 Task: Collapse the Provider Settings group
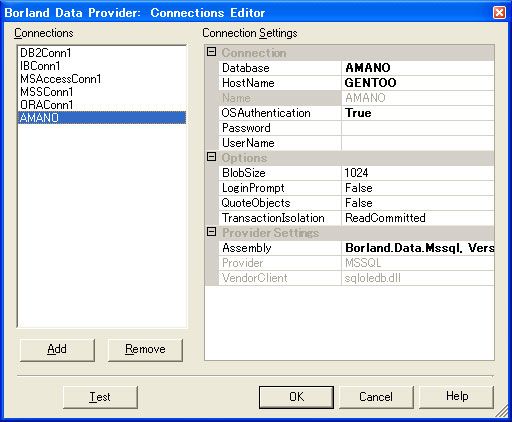pos(211,232)
